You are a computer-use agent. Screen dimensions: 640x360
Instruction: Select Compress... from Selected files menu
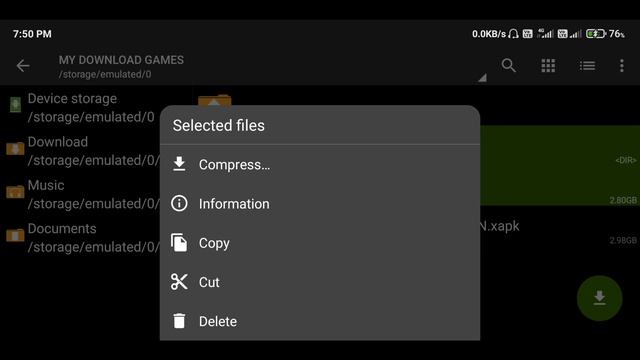[320, 164]
